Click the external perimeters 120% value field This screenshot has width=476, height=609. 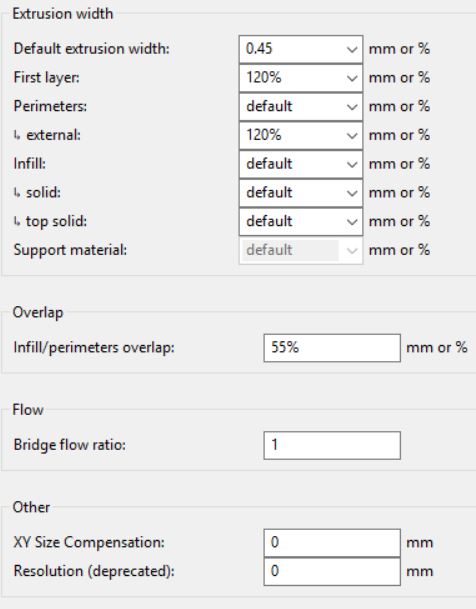pyautogui.click(x=291, y=136)
